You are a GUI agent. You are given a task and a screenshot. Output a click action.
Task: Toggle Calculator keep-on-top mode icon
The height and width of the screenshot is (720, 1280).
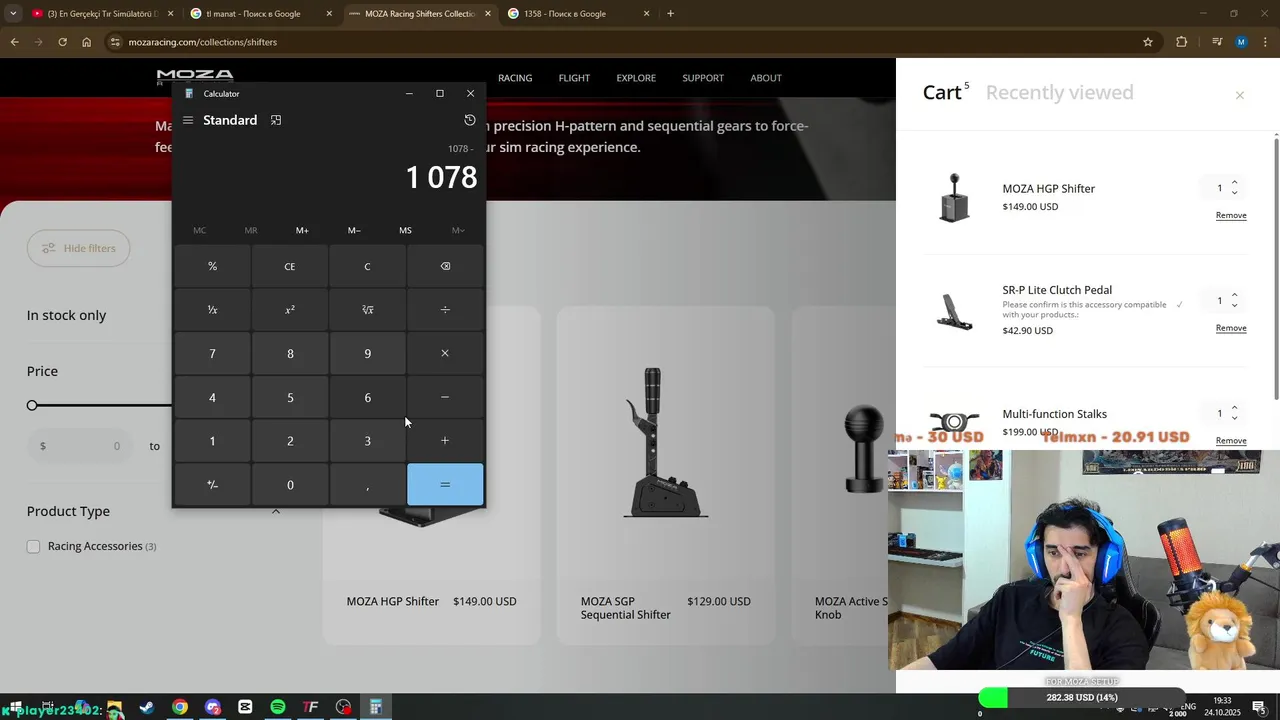pyautogui.click(x=276, y=120)
